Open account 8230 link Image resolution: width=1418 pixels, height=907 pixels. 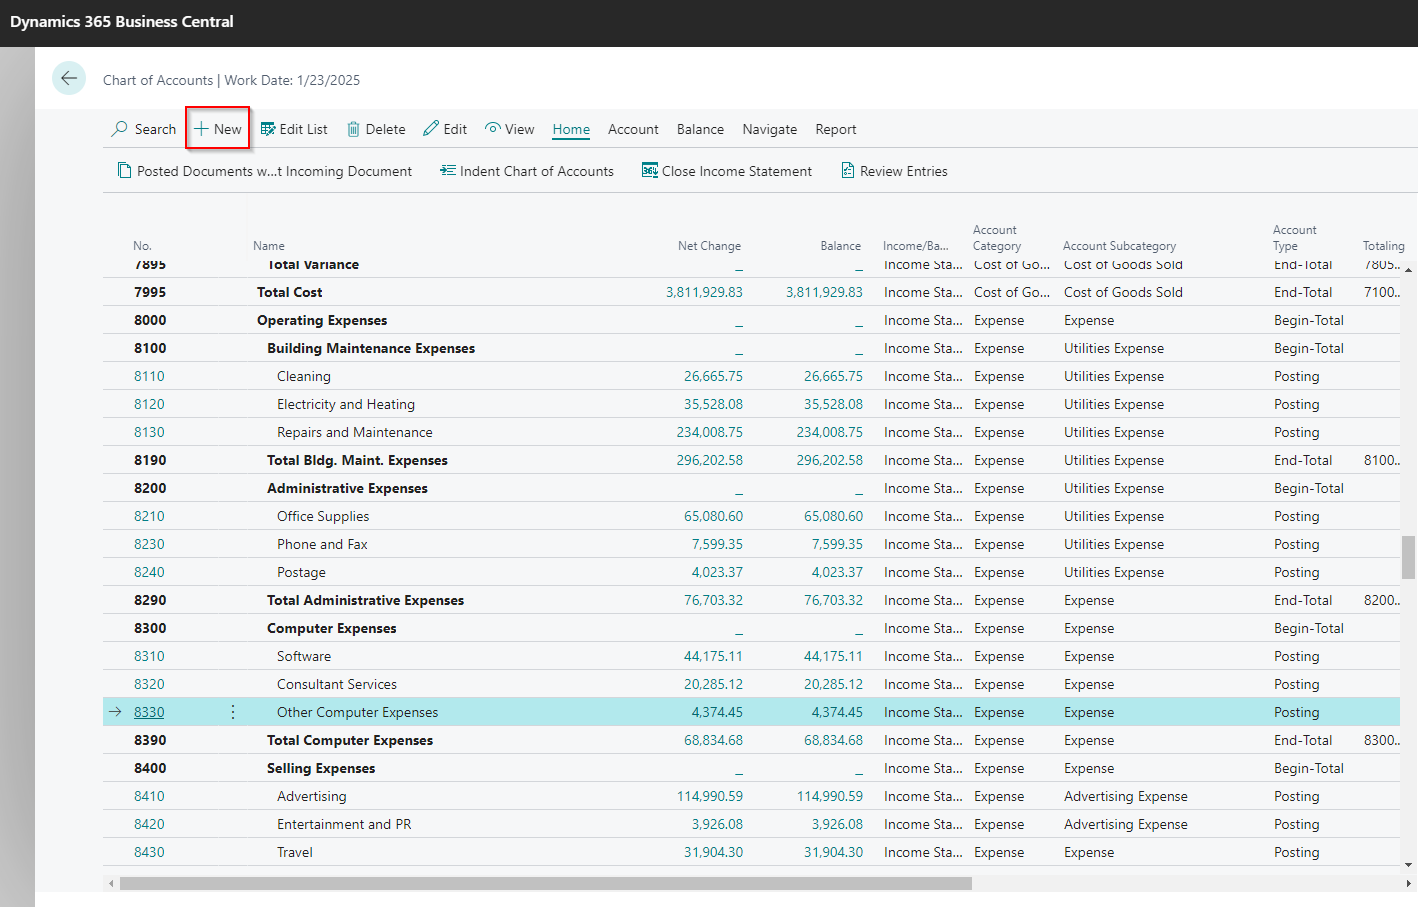pyautogui.click(x=149, y=544)
